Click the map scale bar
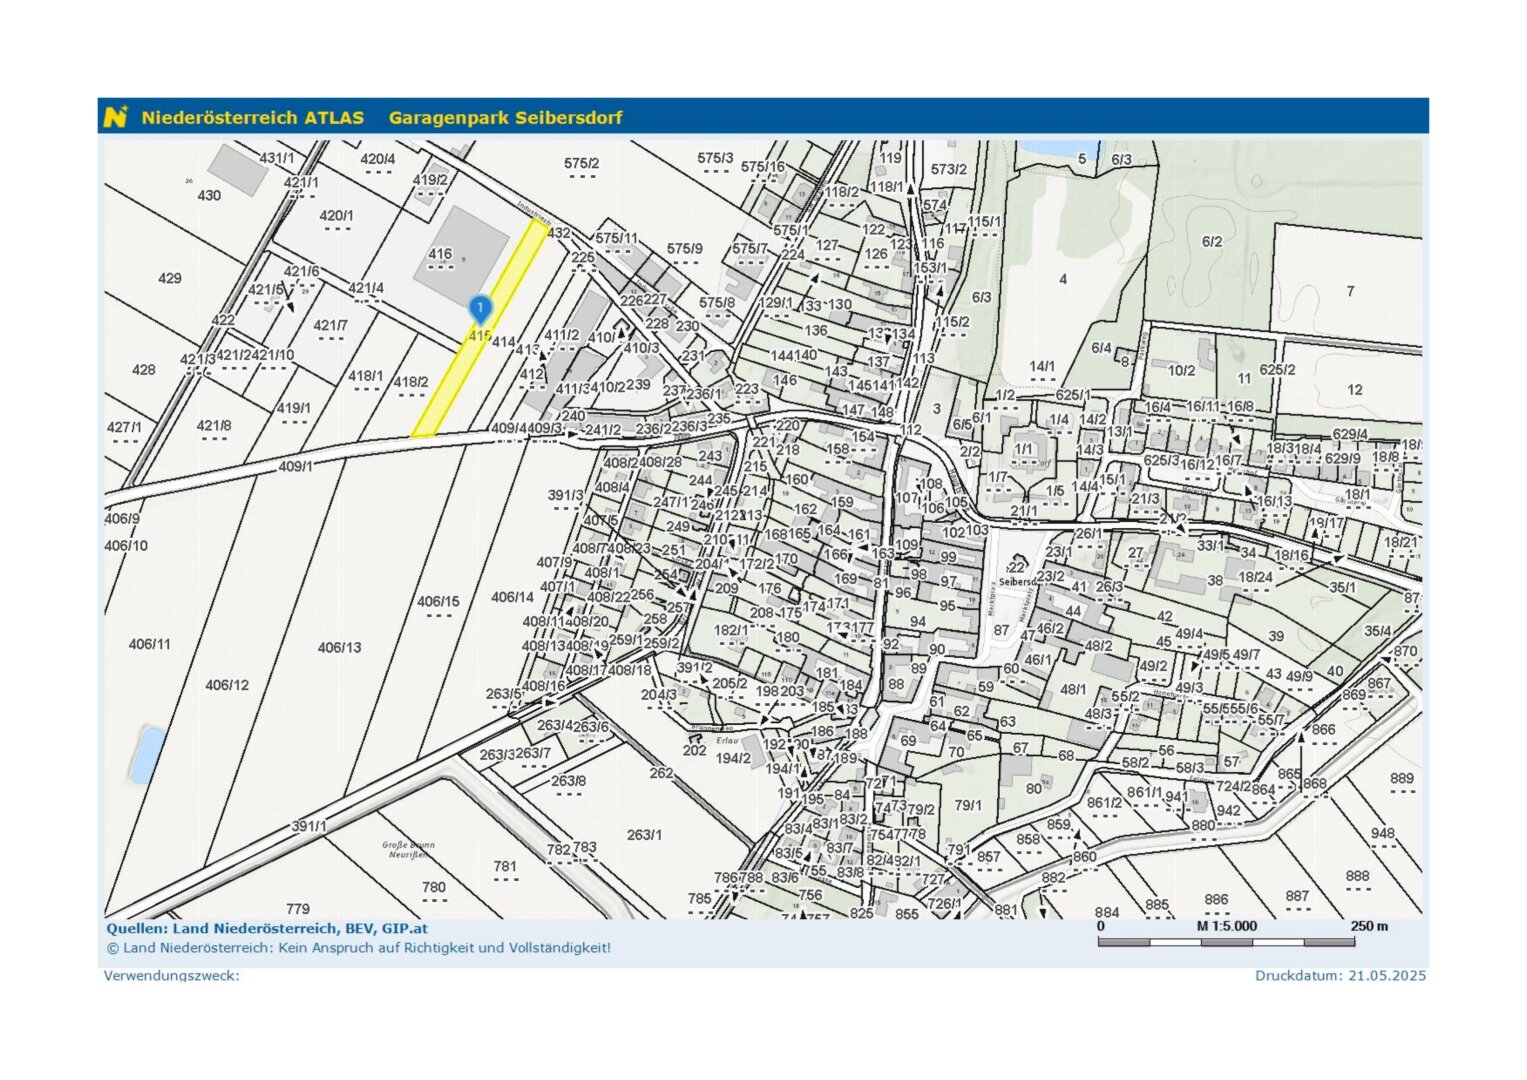1527x1080 pixels. [1226, 942]
